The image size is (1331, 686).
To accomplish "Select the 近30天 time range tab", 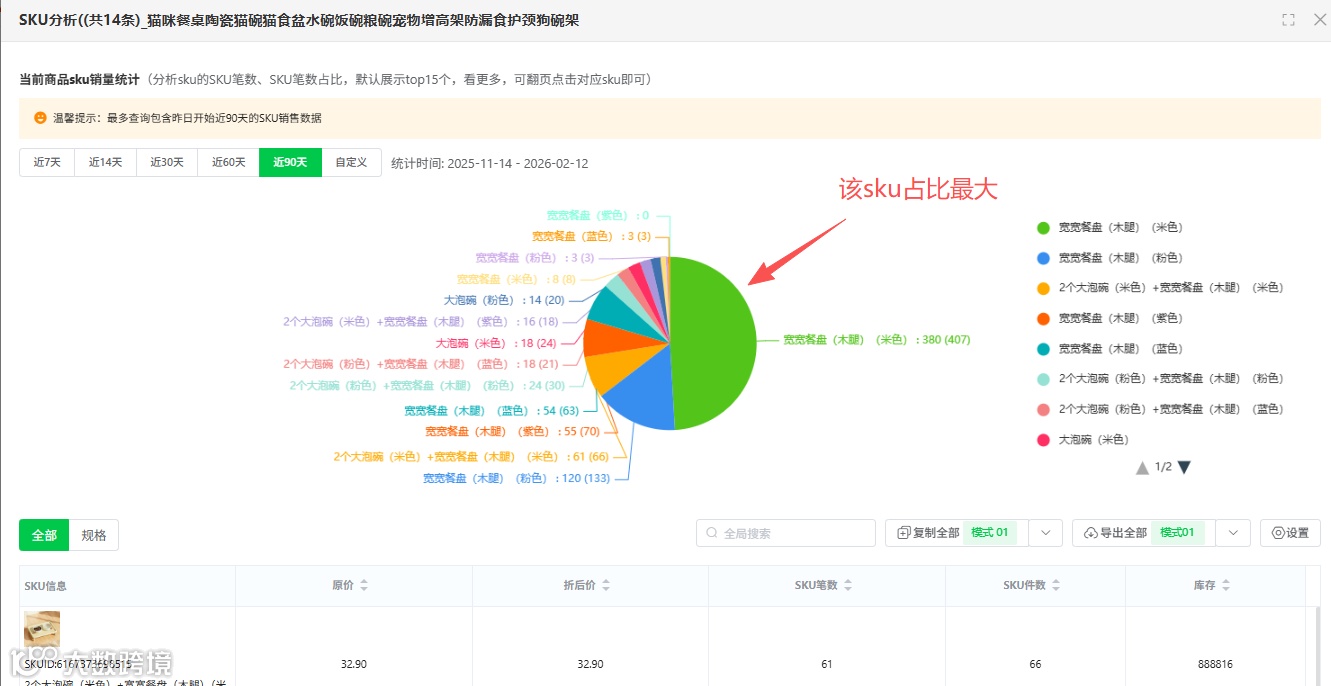I will tap(167, 162).
